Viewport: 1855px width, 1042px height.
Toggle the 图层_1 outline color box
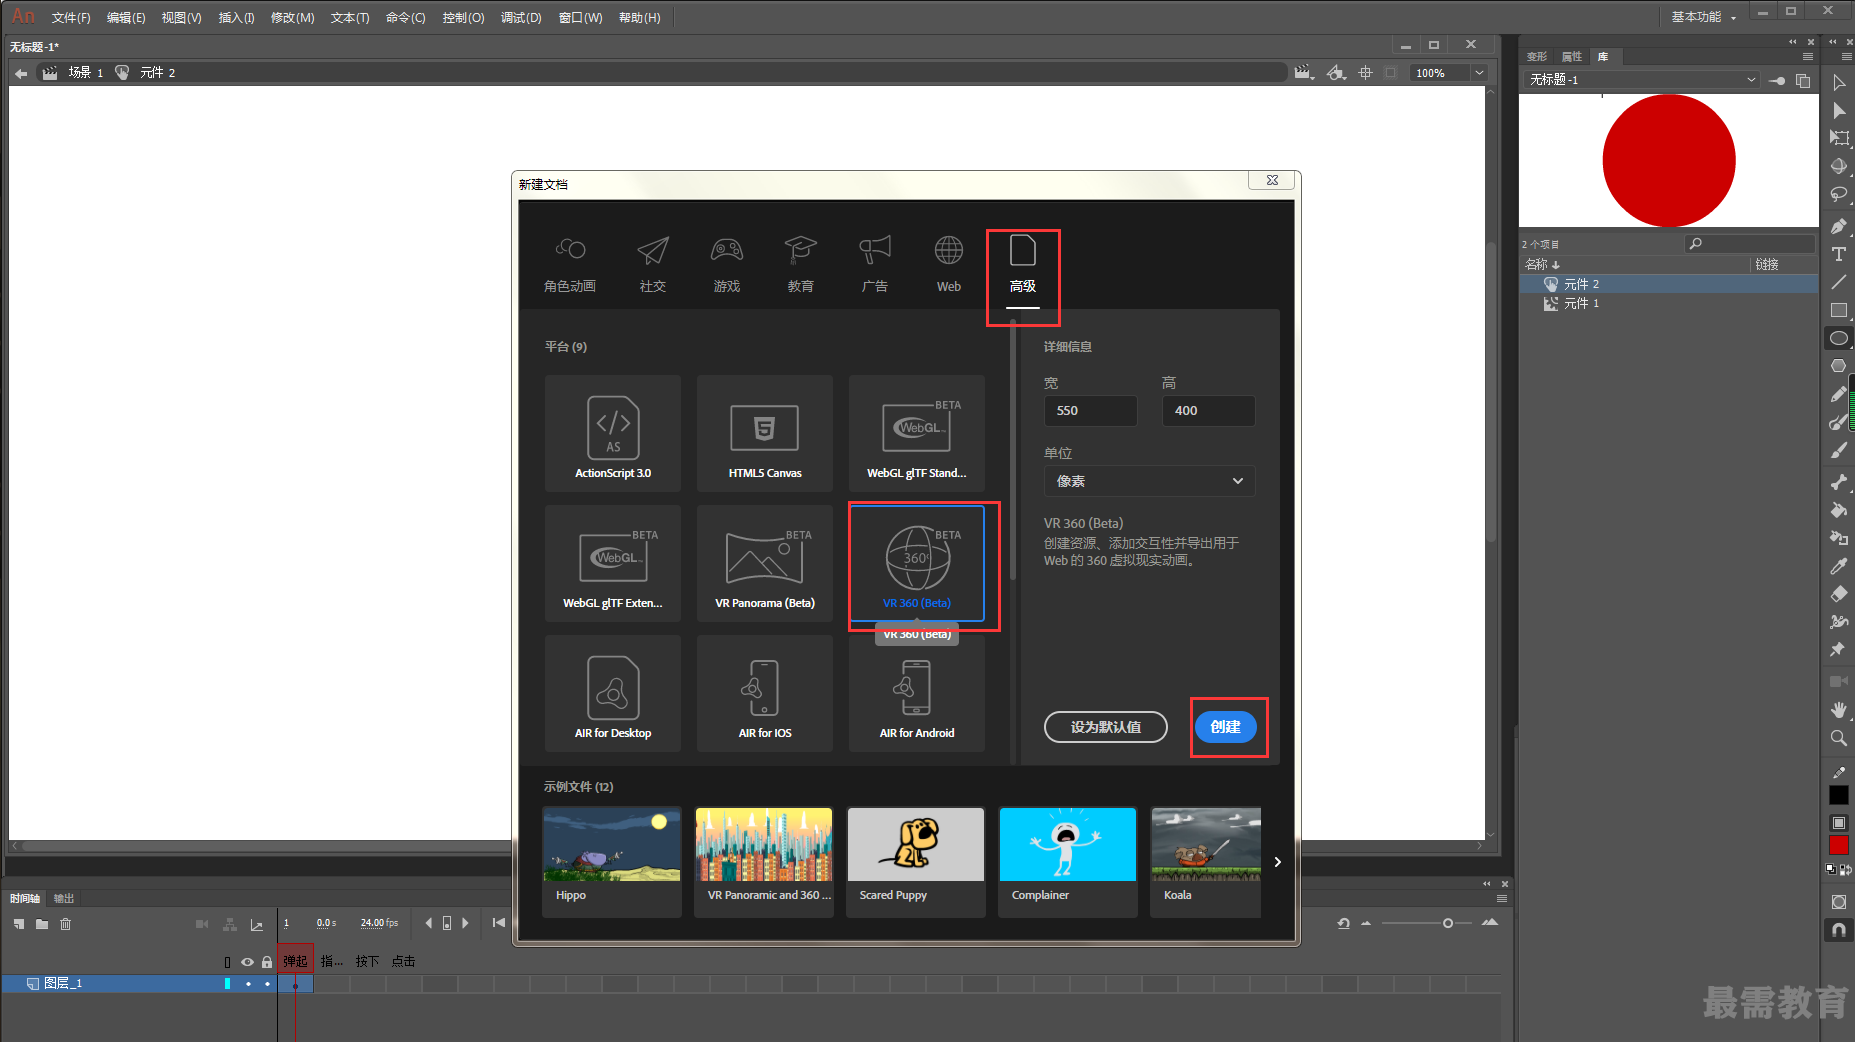coord(228,984)
